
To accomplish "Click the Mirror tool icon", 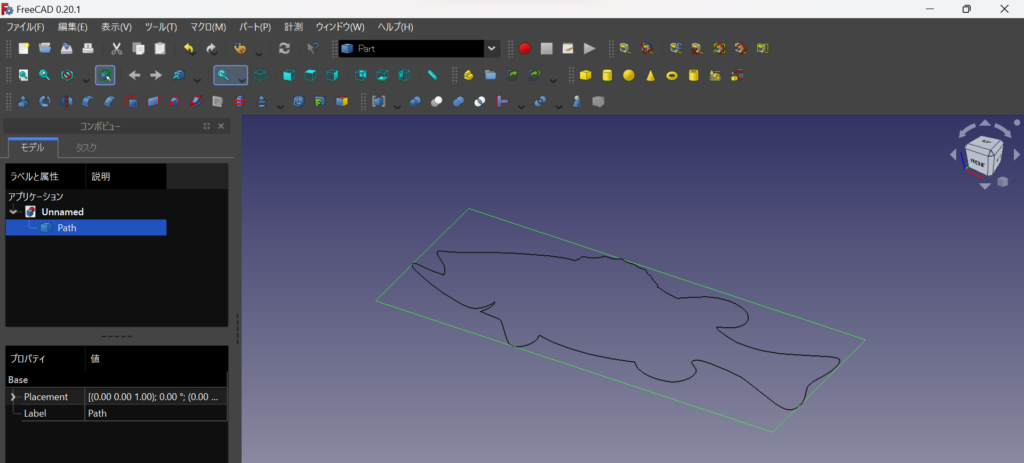I will point(66,102).
